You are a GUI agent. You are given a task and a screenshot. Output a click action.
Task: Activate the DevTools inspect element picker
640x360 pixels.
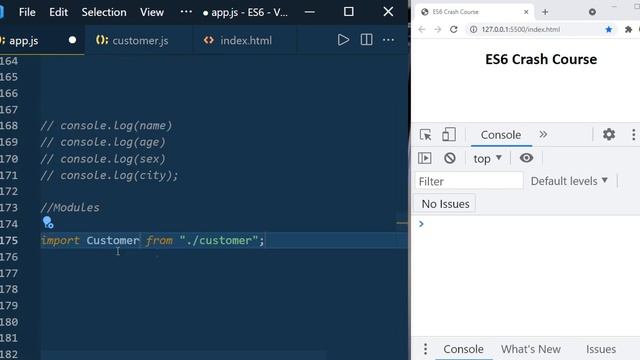click(425, 135)
